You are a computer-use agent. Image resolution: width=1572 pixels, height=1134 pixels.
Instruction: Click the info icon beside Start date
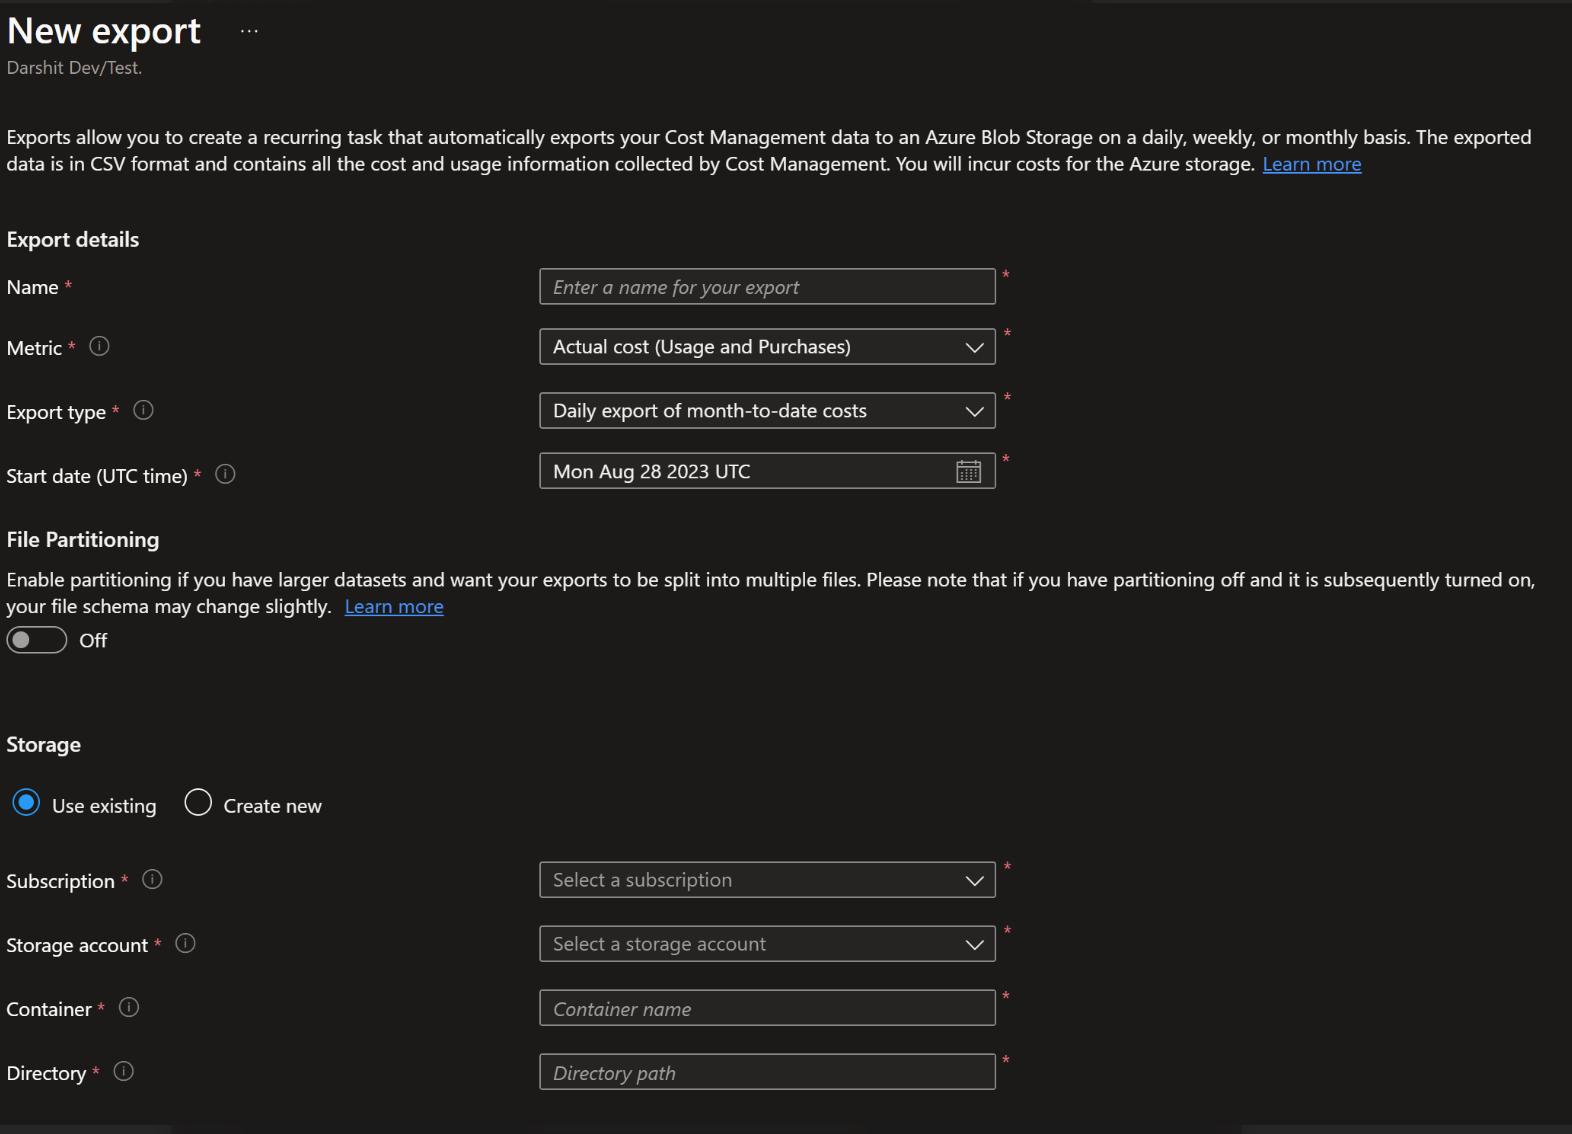[x=225, y=474]
